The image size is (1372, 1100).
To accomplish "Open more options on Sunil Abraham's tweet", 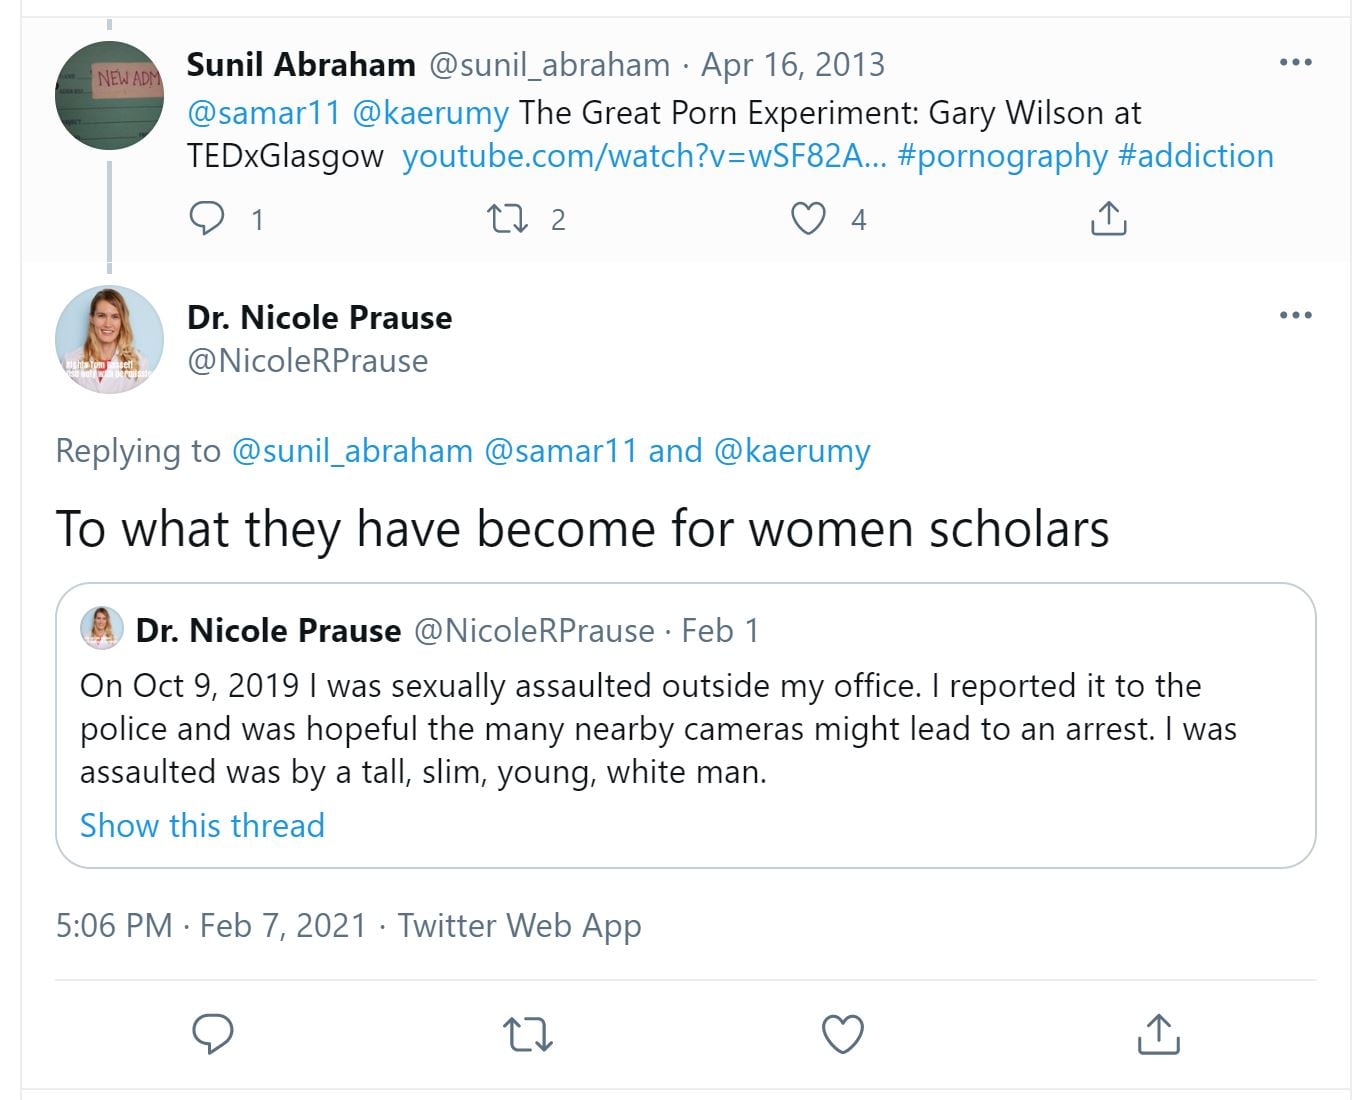I will [1295, 62].
